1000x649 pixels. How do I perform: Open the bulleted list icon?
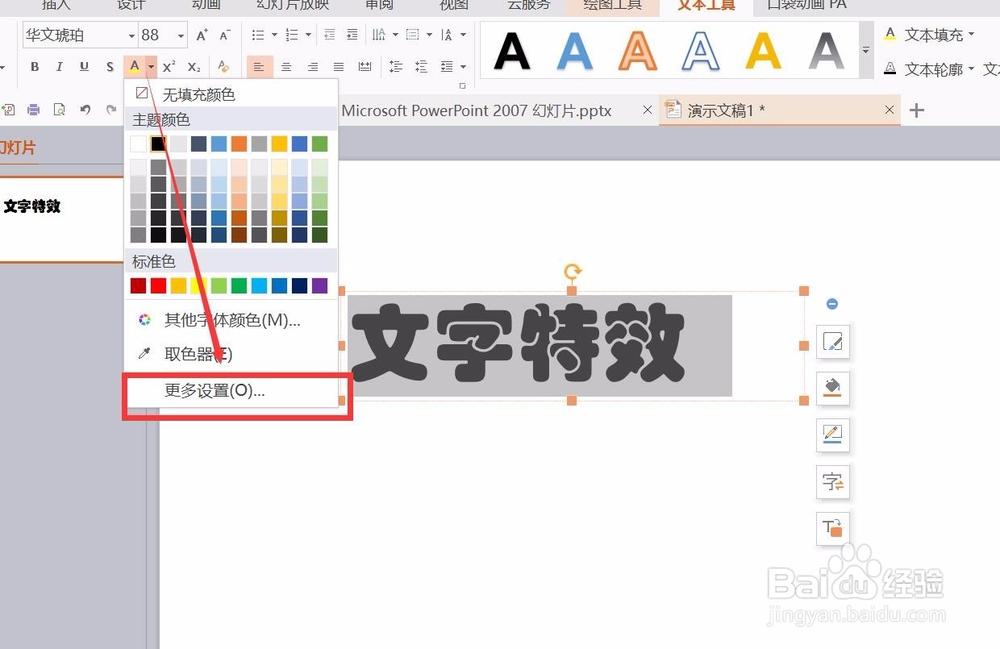click(258, 35)
